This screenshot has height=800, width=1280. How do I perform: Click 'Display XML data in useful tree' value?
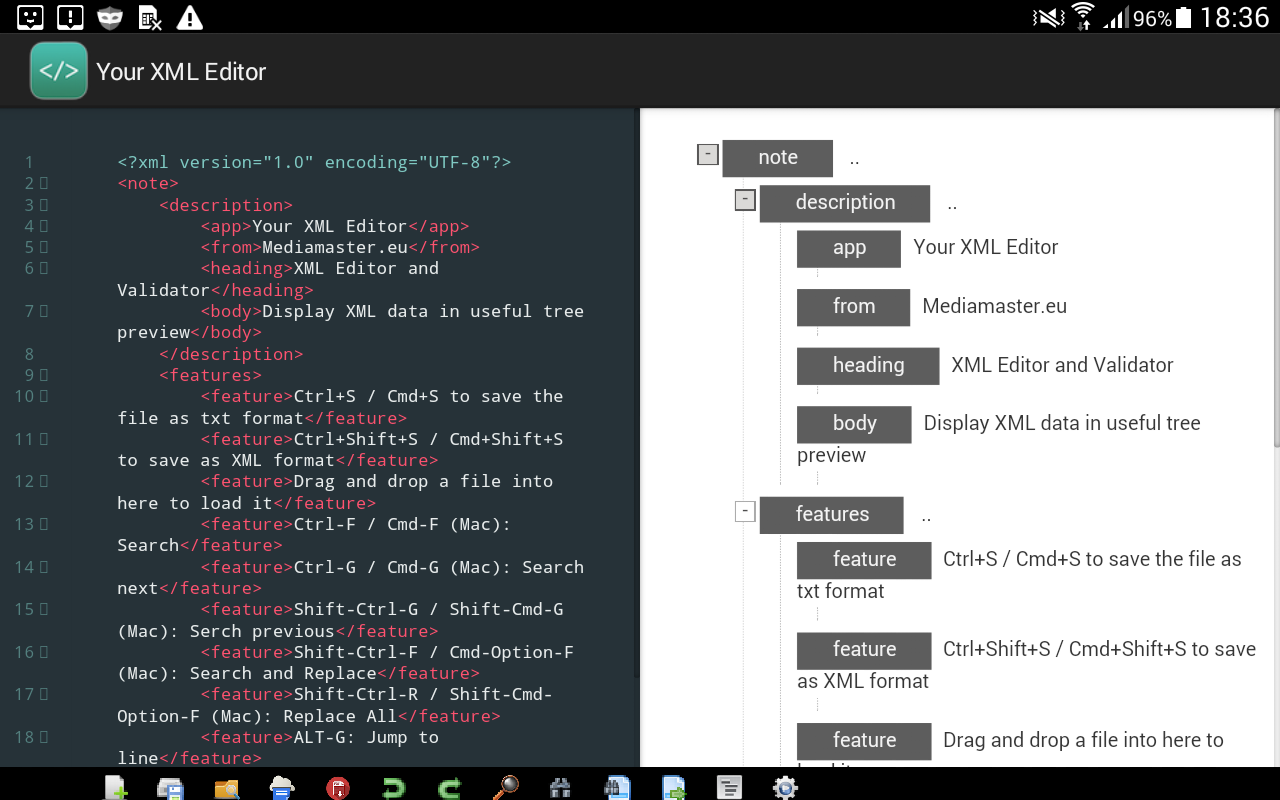pos(1062,423)
